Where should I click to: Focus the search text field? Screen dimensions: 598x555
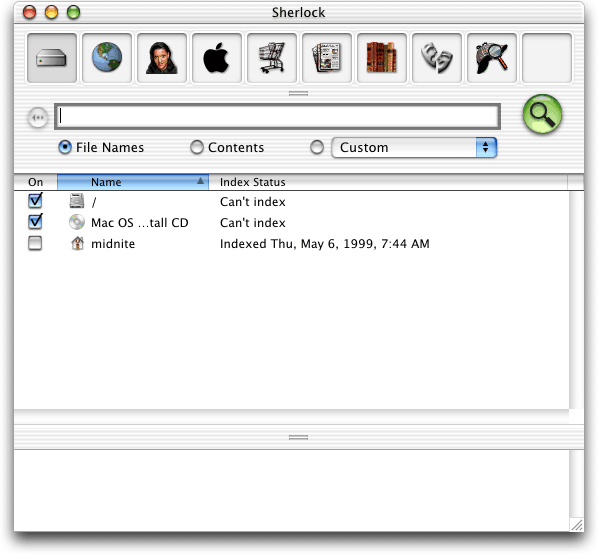[x=277, y=116]
